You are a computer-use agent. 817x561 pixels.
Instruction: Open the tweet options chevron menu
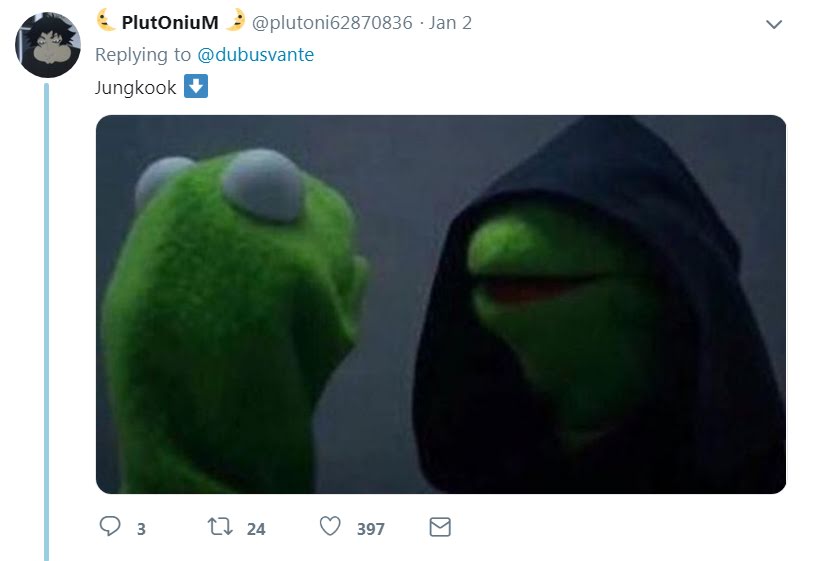pos(774,24)
